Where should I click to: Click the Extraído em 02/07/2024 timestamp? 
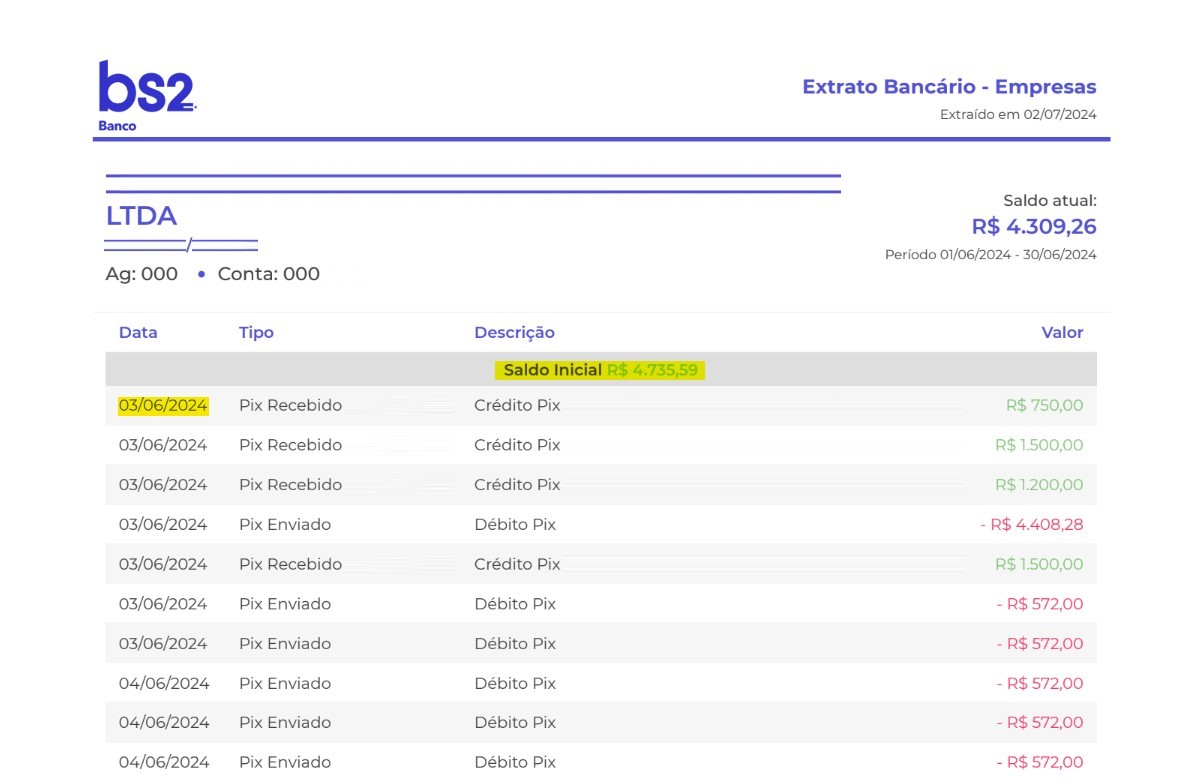[1019, 114]
